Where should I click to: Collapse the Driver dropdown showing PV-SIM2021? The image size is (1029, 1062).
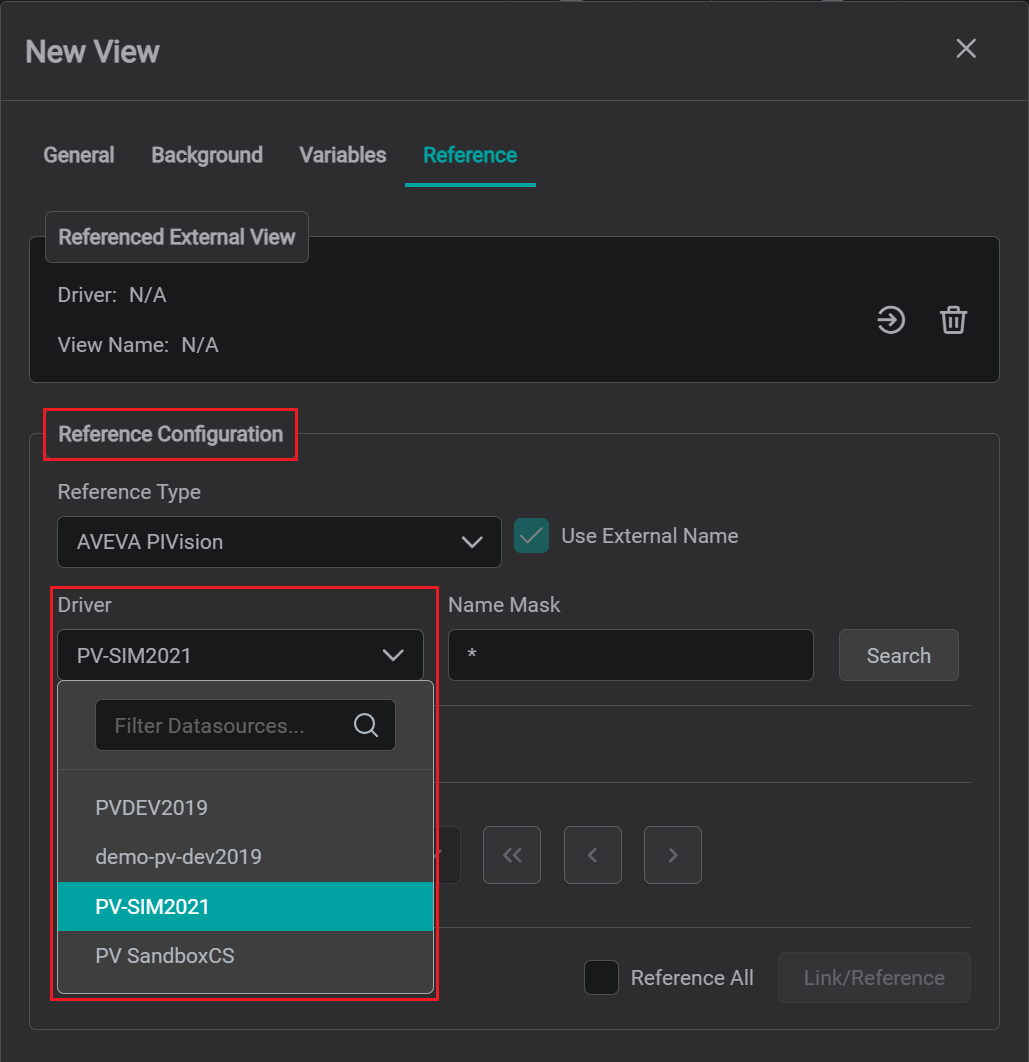pyautogui.click(x=240, y=655)
